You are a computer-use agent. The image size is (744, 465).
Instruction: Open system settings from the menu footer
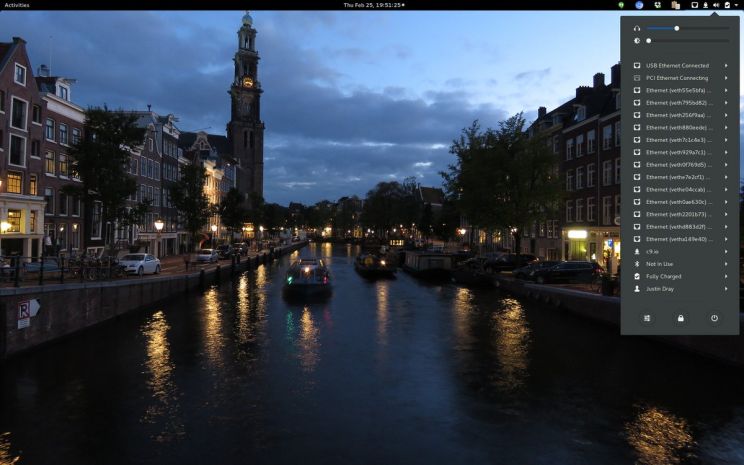point(646,318)
